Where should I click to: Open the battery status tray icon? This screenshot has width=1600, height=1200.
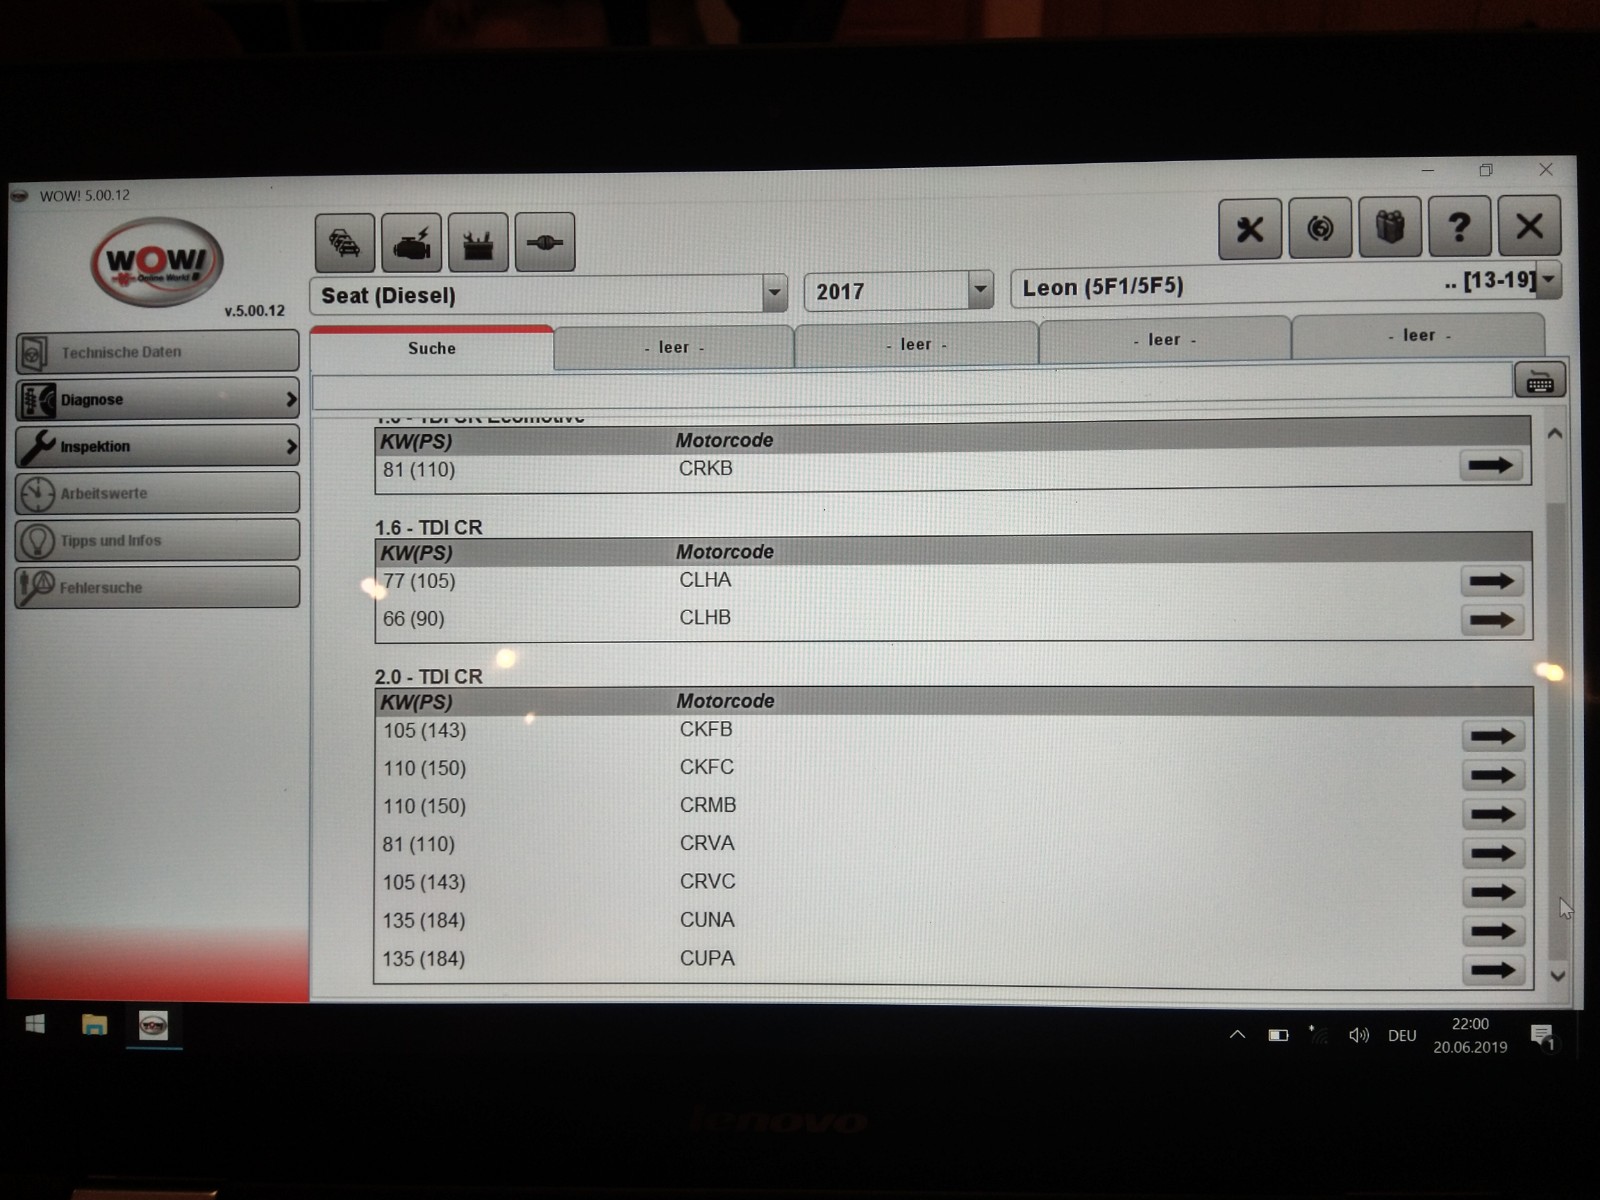click(1278, 1035)
